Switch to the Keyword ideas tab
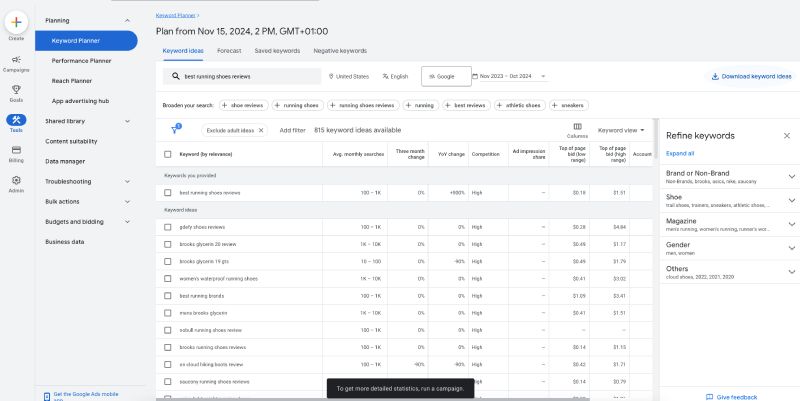The height and width of the screenshot is (401, 800). point(183,51)
